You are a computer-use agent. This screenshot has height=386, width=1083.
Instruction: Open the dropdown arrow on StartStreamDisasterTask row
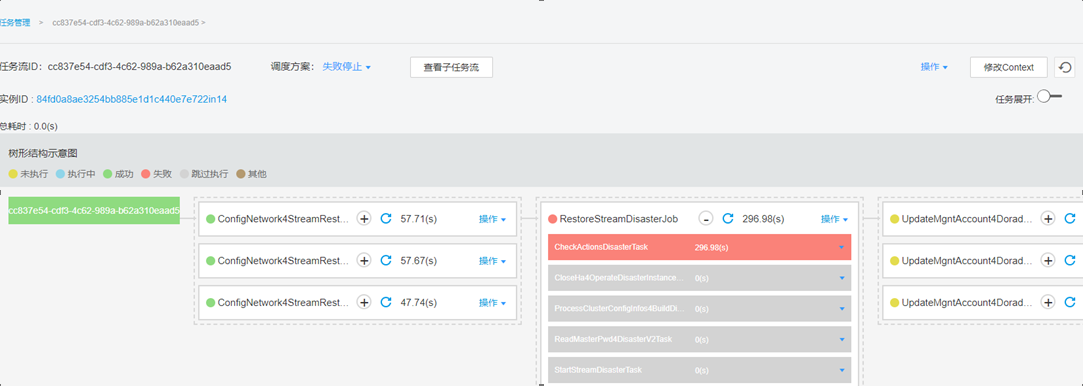(x=842, y=370)
